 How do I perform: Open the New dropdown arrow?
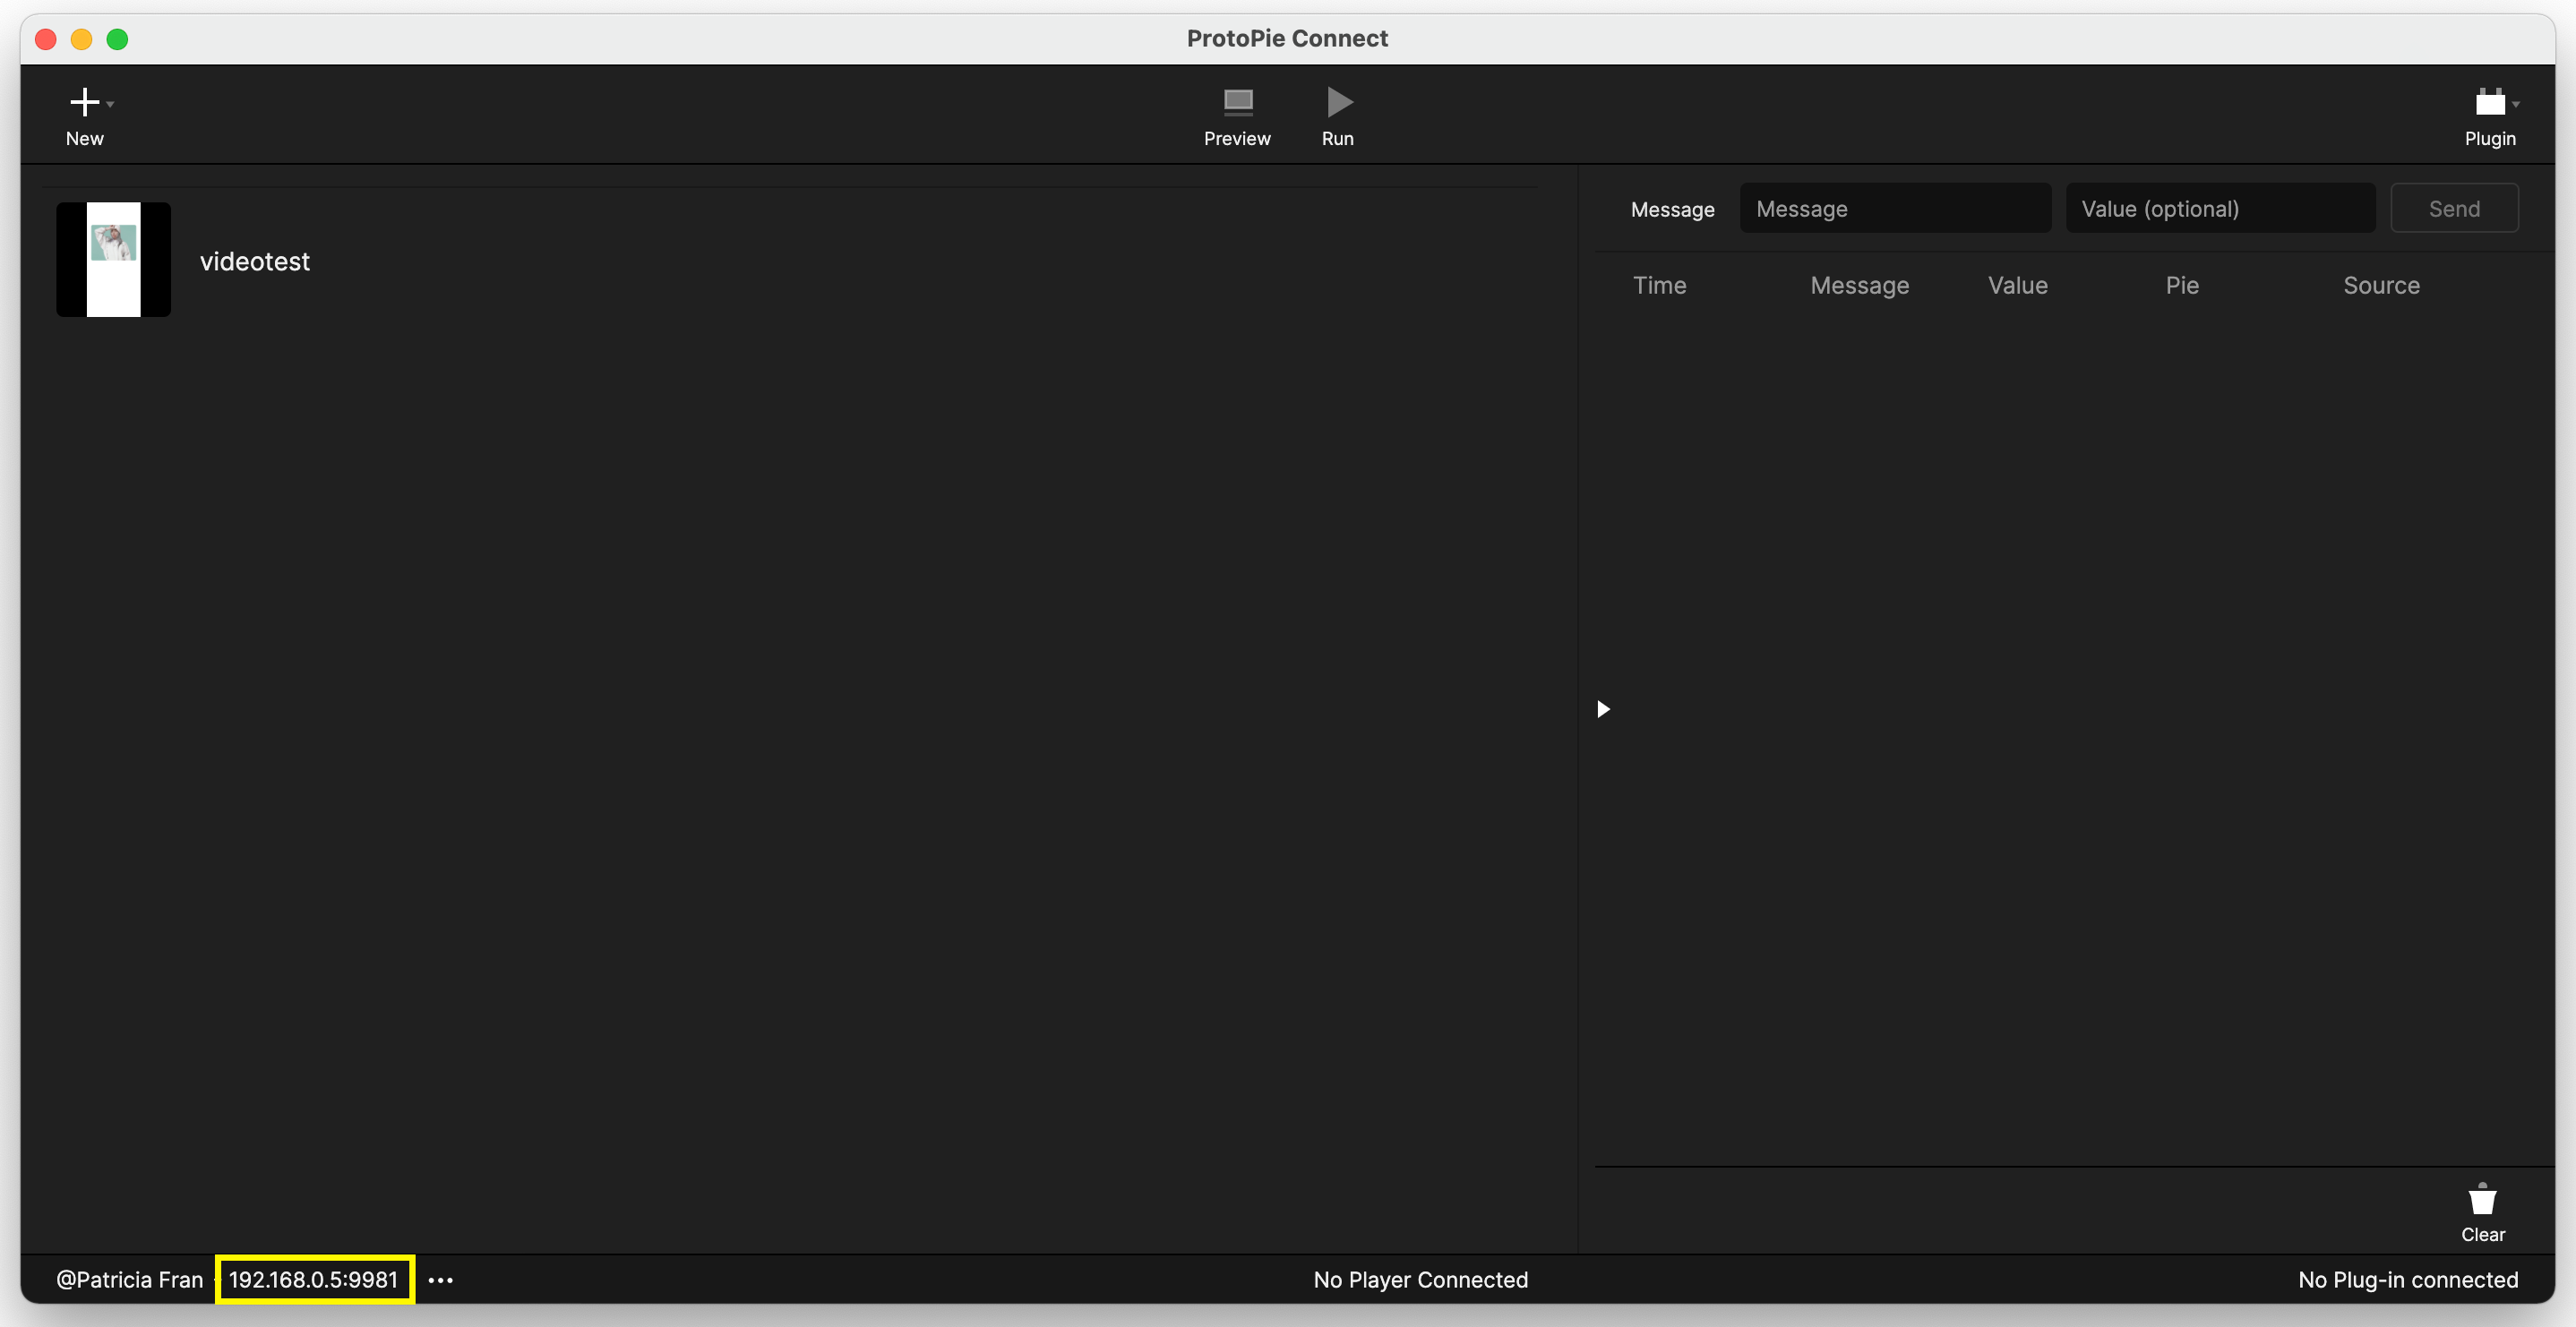(x=111, y=104)
